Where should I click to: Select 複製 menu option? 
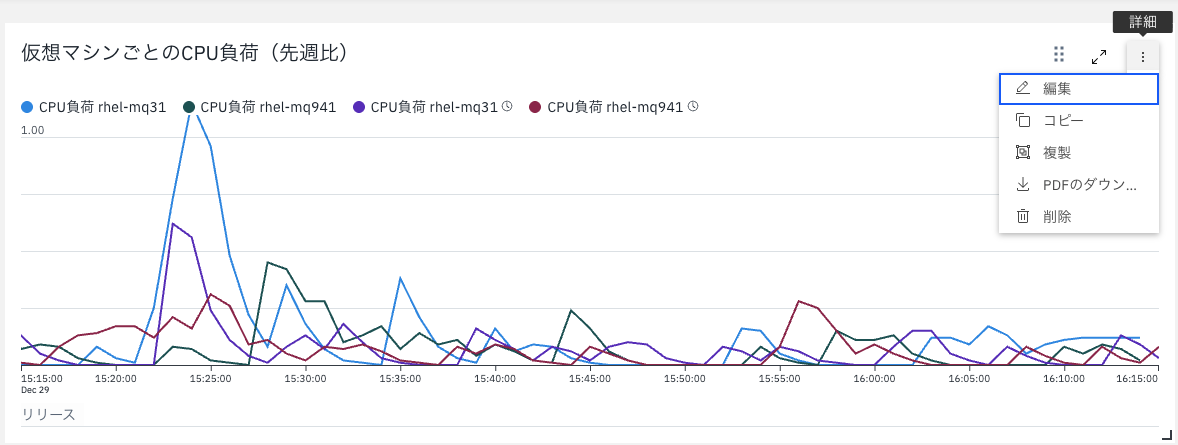tap(1079, 153)
